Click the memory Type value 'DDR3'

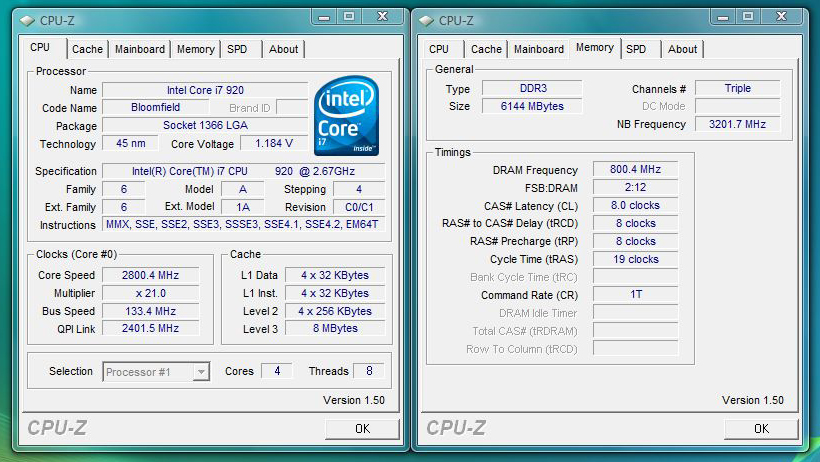coord(532,88)
